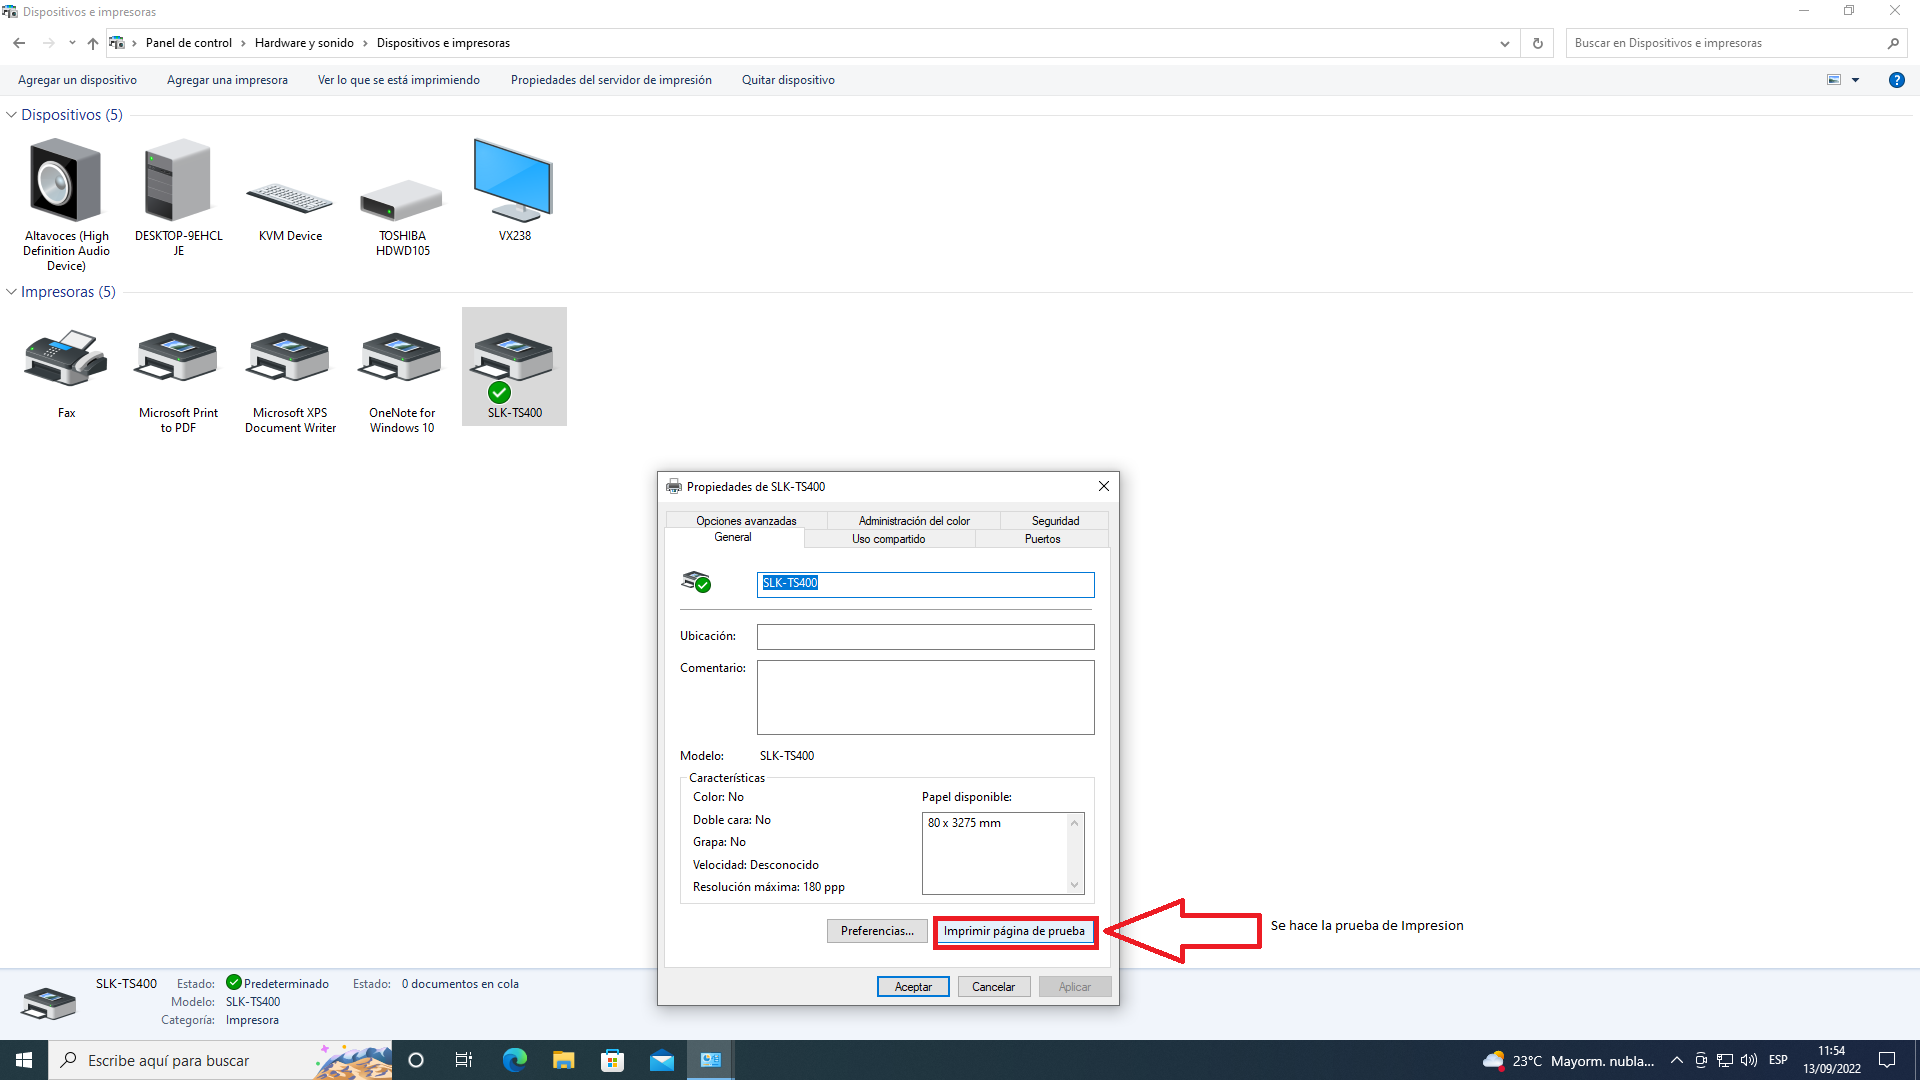Viewport: 1920px width, 1080px height.
Task: Click Agregar una impresora toolbar command
Action: click(227, 80)
